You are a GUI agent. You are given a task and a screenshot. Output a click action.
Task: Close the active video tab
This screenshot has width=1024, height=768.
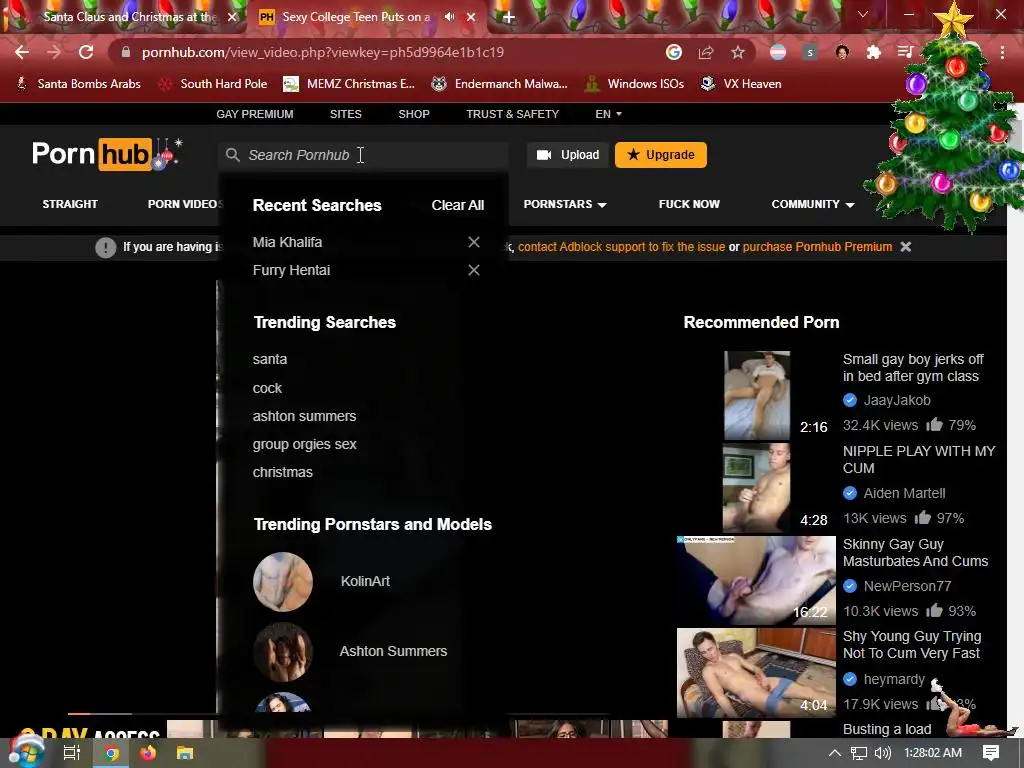[x=471, y=17]
